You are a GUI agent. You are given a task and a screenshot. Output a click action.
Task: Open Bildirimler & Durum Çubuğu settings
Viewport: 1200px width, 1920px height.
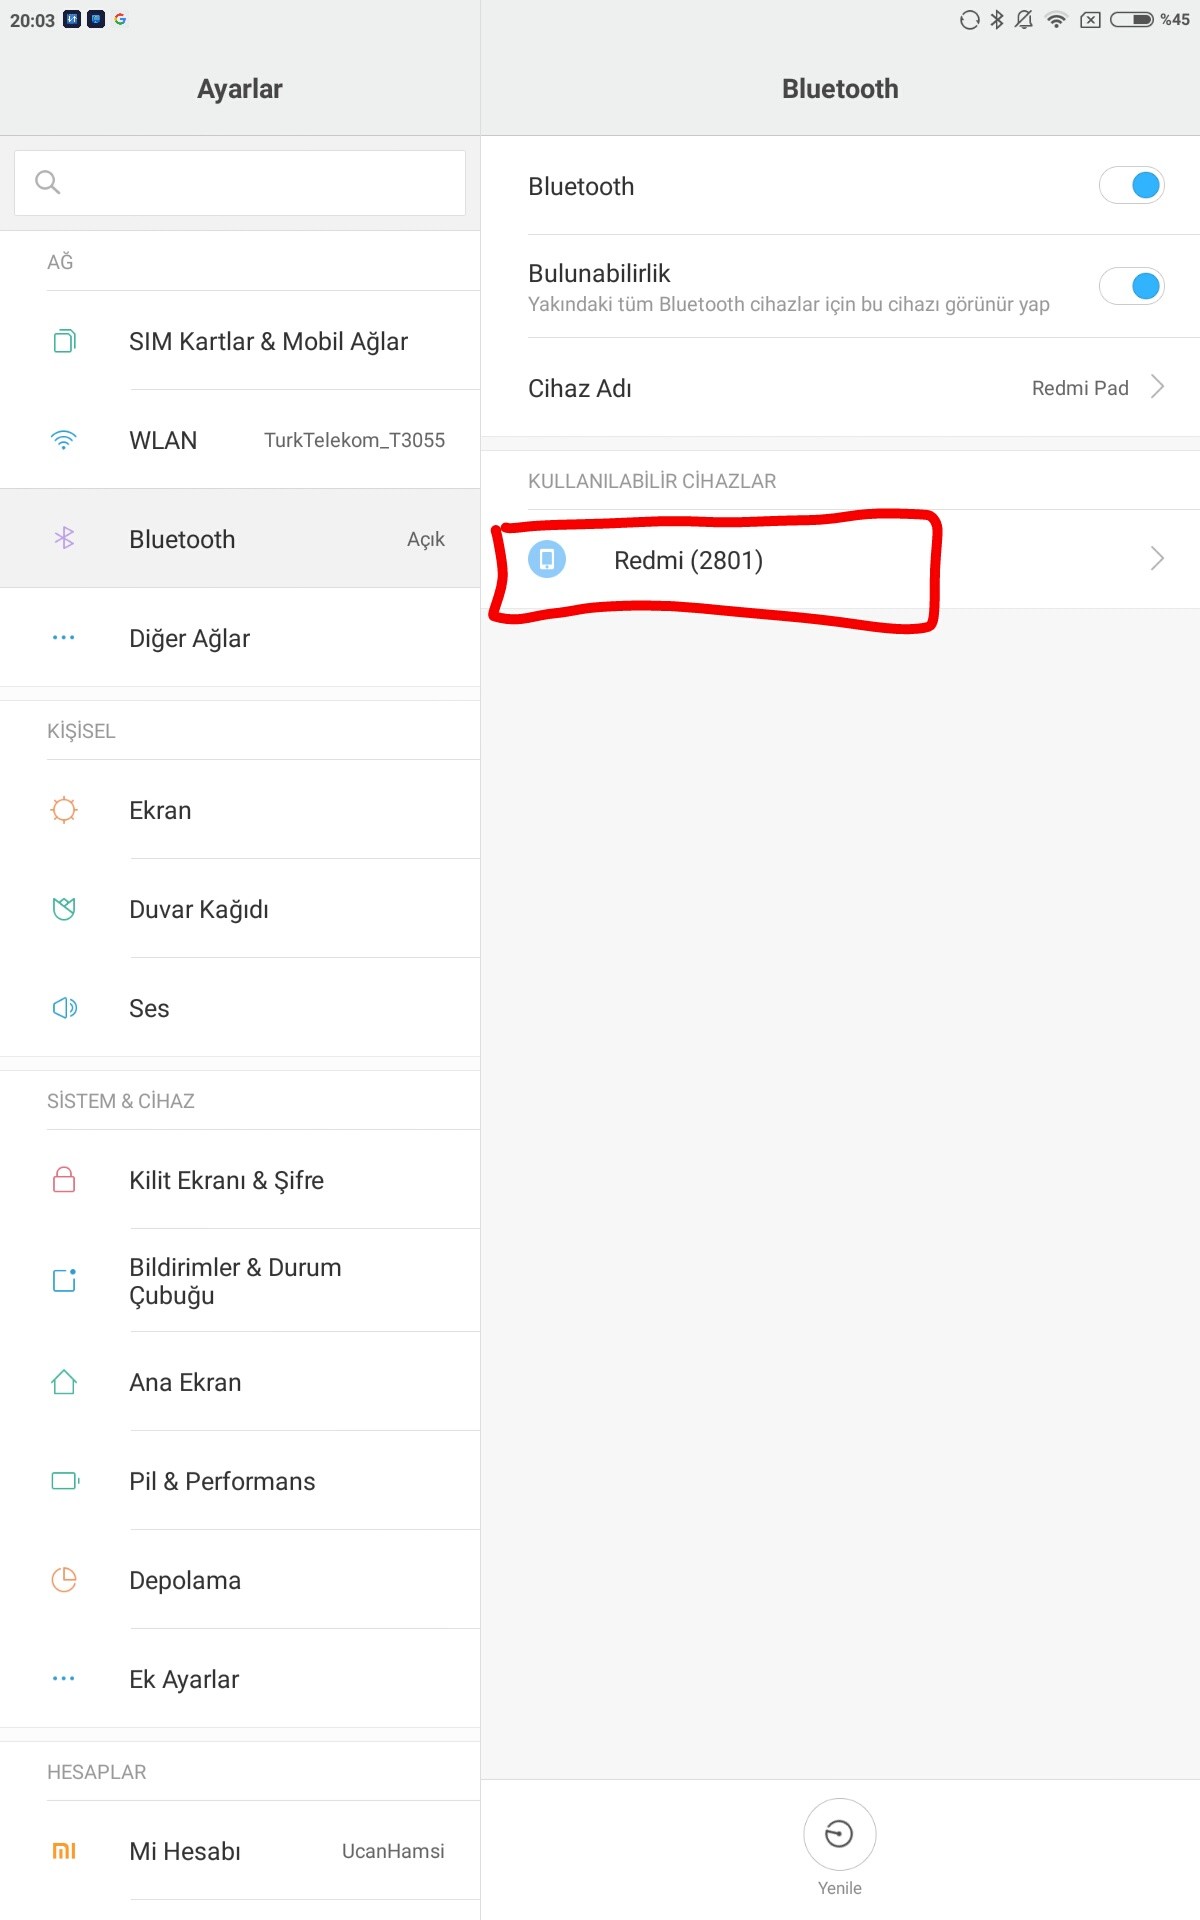pos(240,1281)
